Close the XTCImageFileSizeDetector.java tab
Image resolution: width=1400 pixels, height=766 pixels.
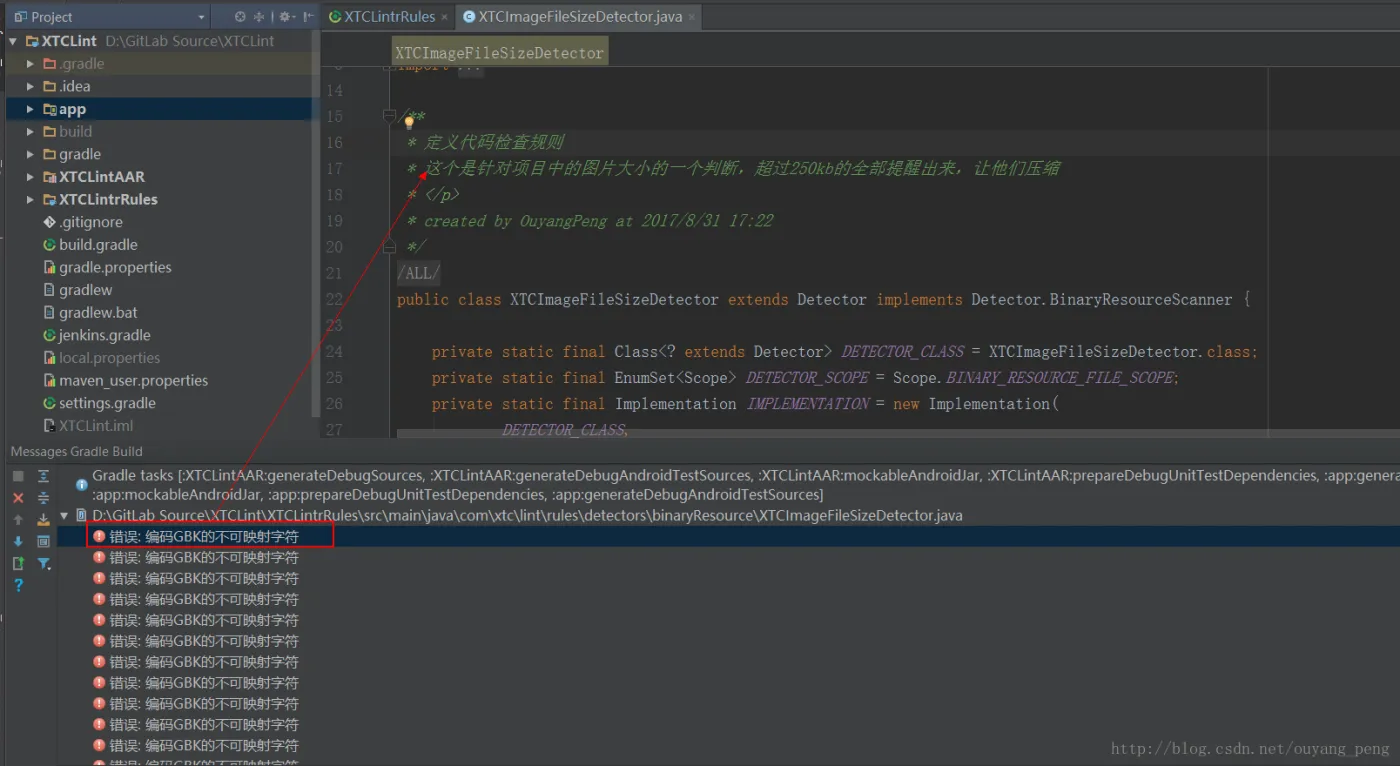click(692, 17)
